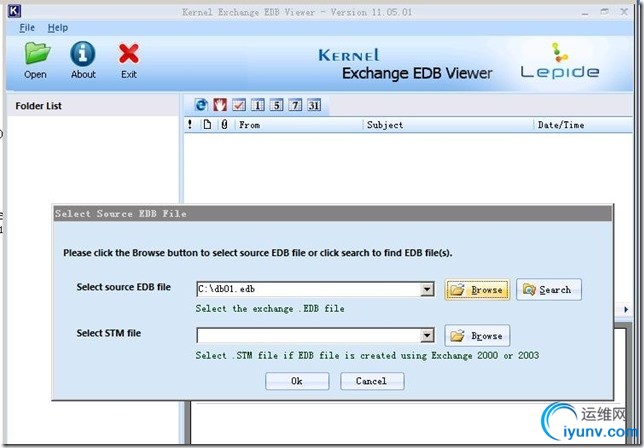Sort messages by Subject column
The width and height of the screenshot is (644, 448).
[x=448, y=125]
